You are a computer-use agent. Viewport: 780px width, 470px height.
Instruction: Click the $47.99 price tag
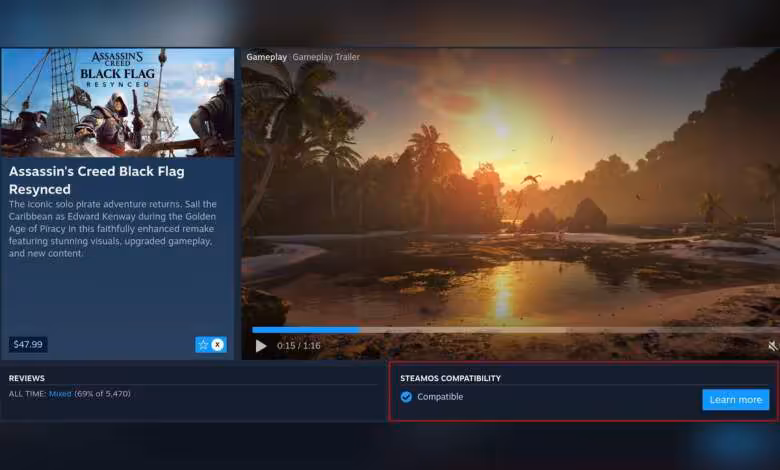pyautogui.click(x=28, y=344)
